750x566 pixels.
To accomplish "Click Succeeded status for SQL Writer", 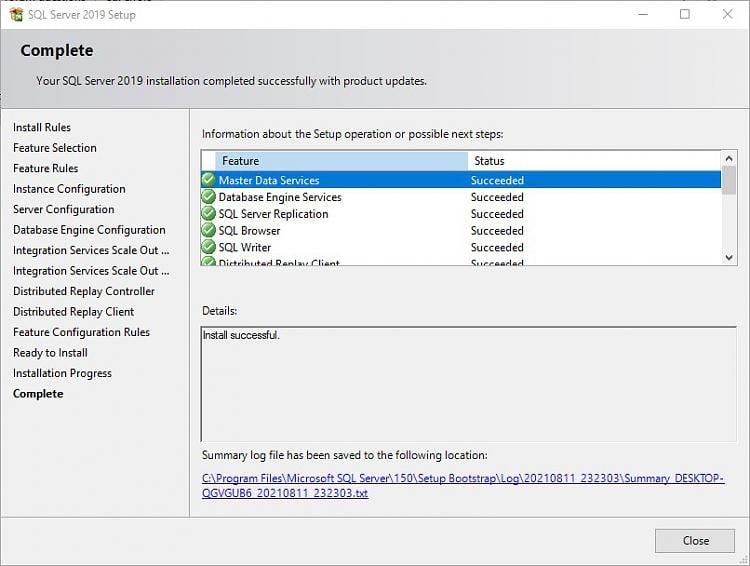I will (x=497, y=247).
